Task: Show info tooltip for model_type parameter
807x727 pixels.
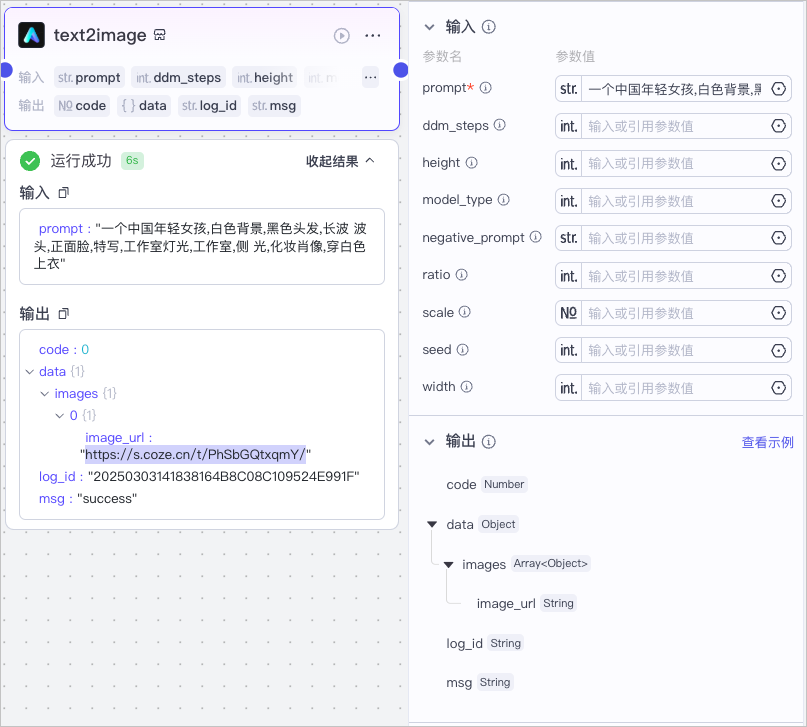Action: point(504,200)
